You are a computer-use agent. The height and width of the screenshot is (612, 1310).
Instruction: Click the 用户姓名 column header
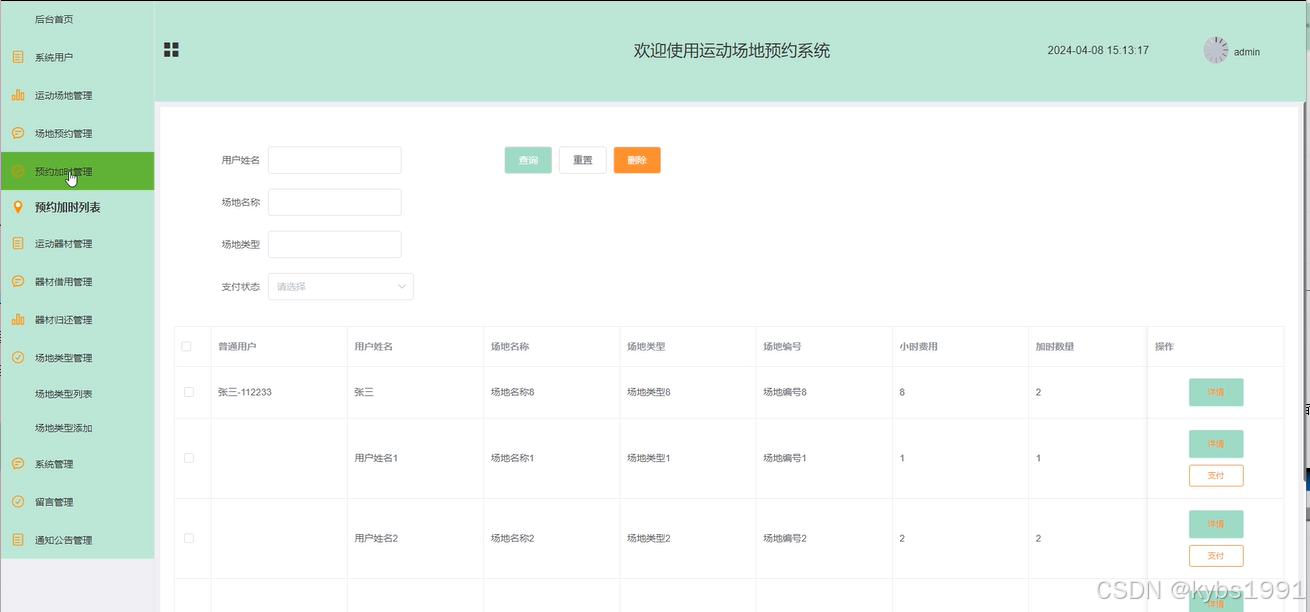click(373, 347)
